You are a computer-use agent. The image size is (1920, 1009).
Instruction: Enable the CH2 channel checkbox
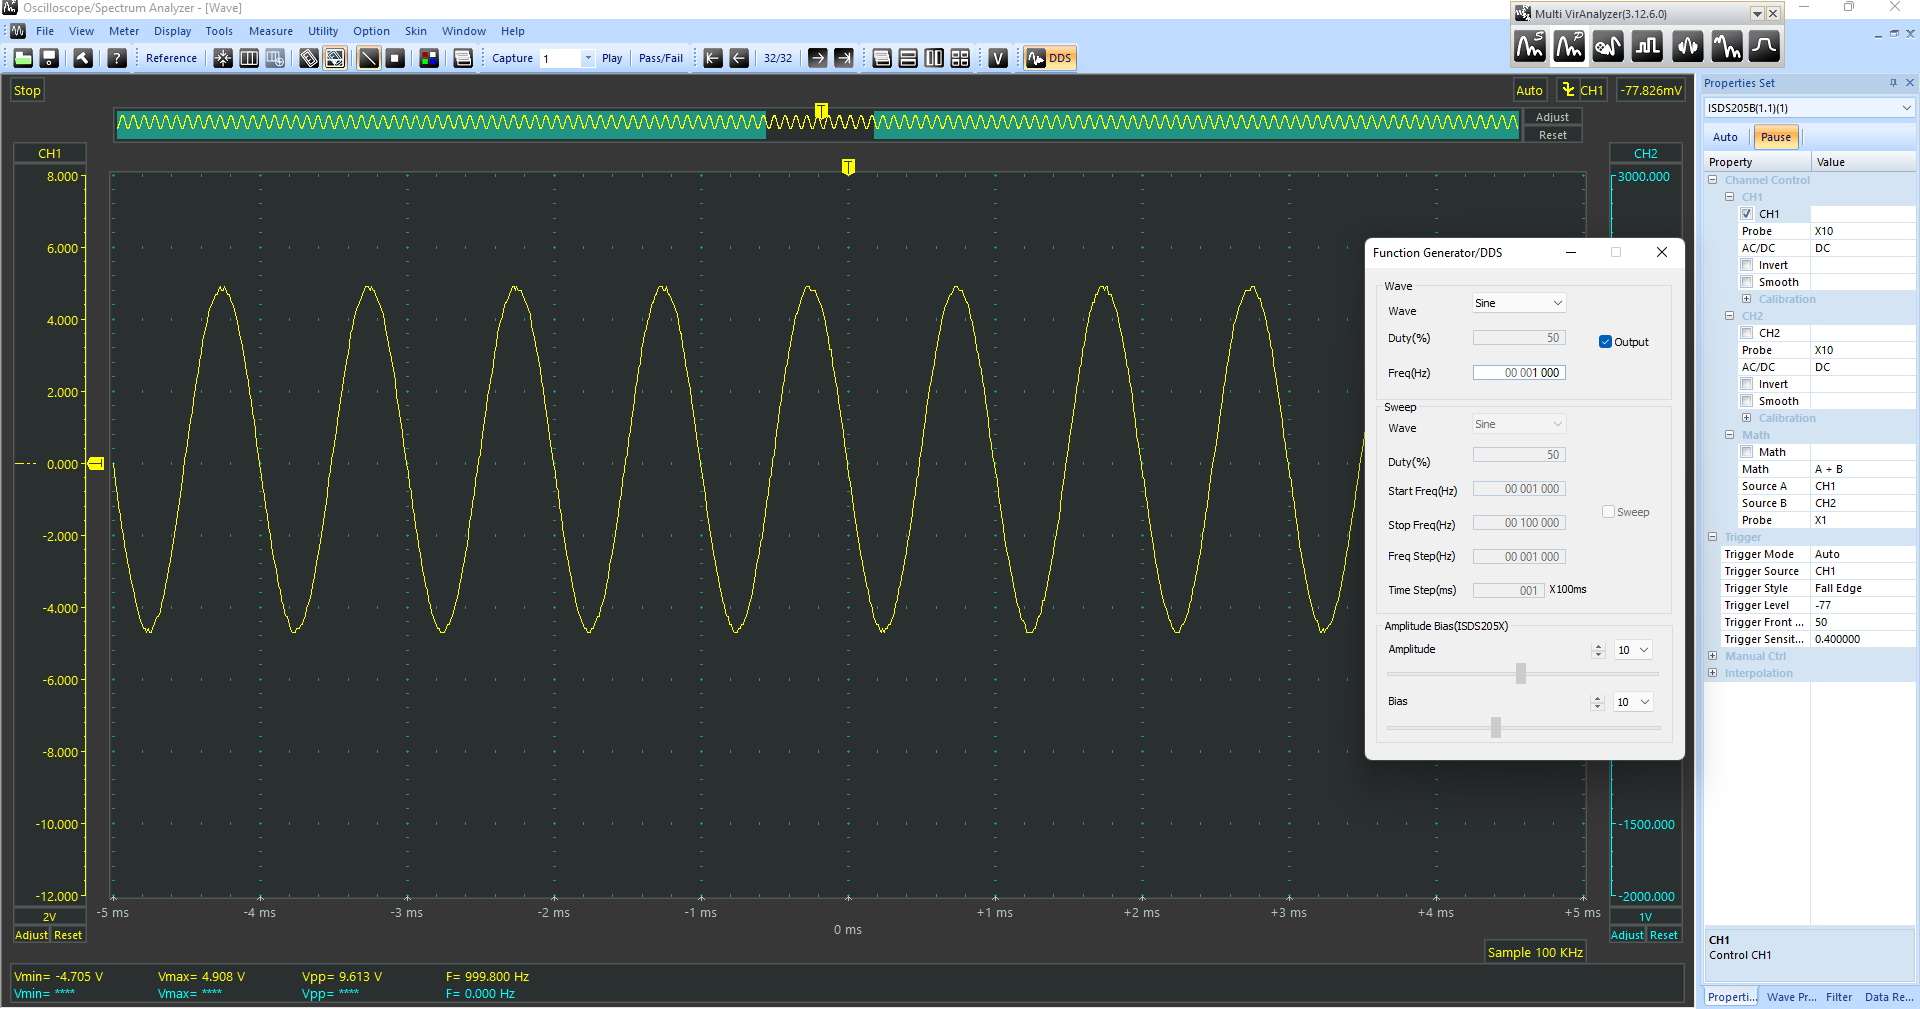coord(1747,333)
